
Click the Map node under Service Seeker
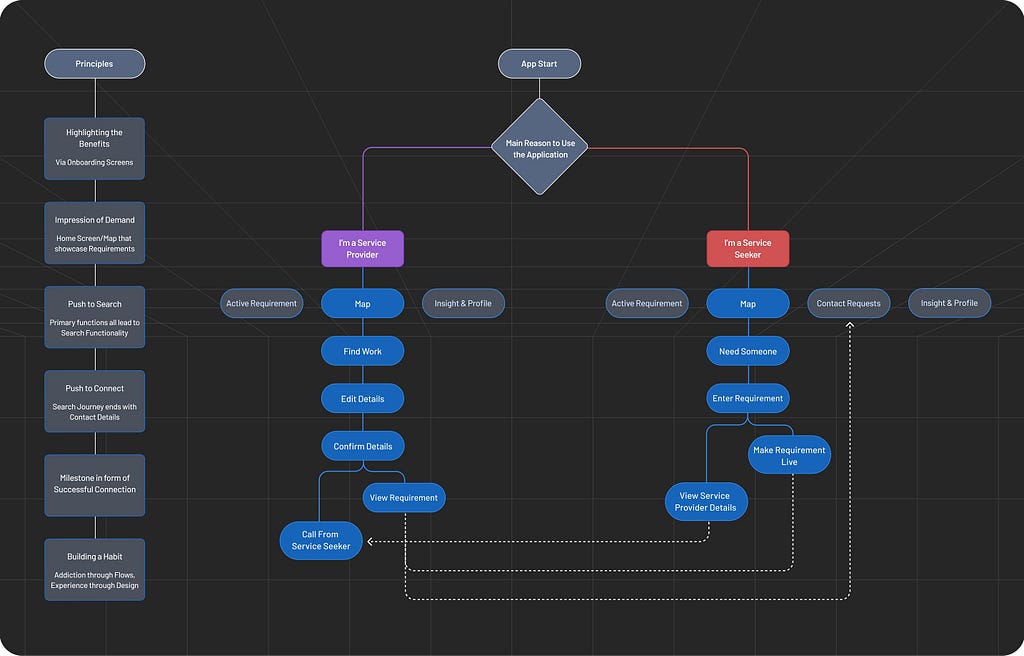[748, 303]
